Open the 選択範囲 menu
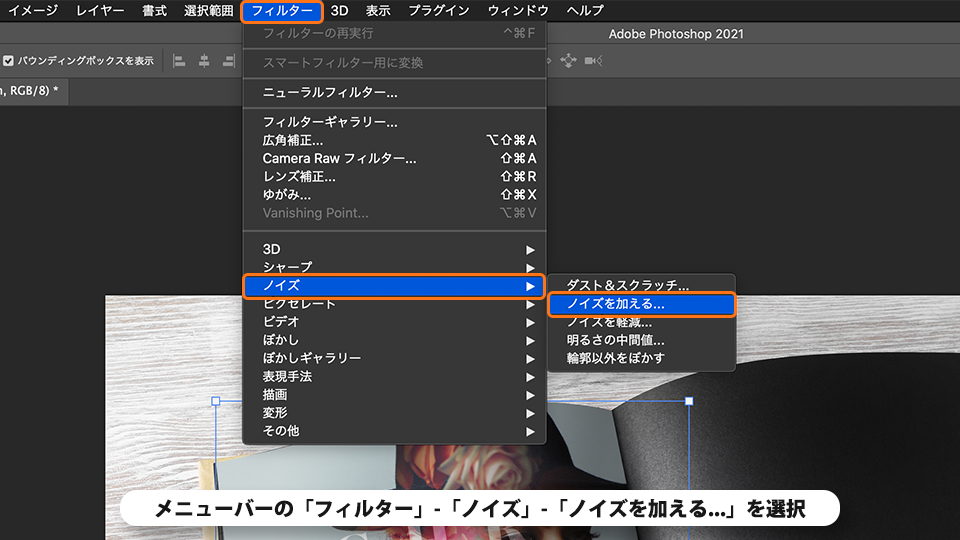The width and height of the screenshot is (960, 540). pos(208,10)
